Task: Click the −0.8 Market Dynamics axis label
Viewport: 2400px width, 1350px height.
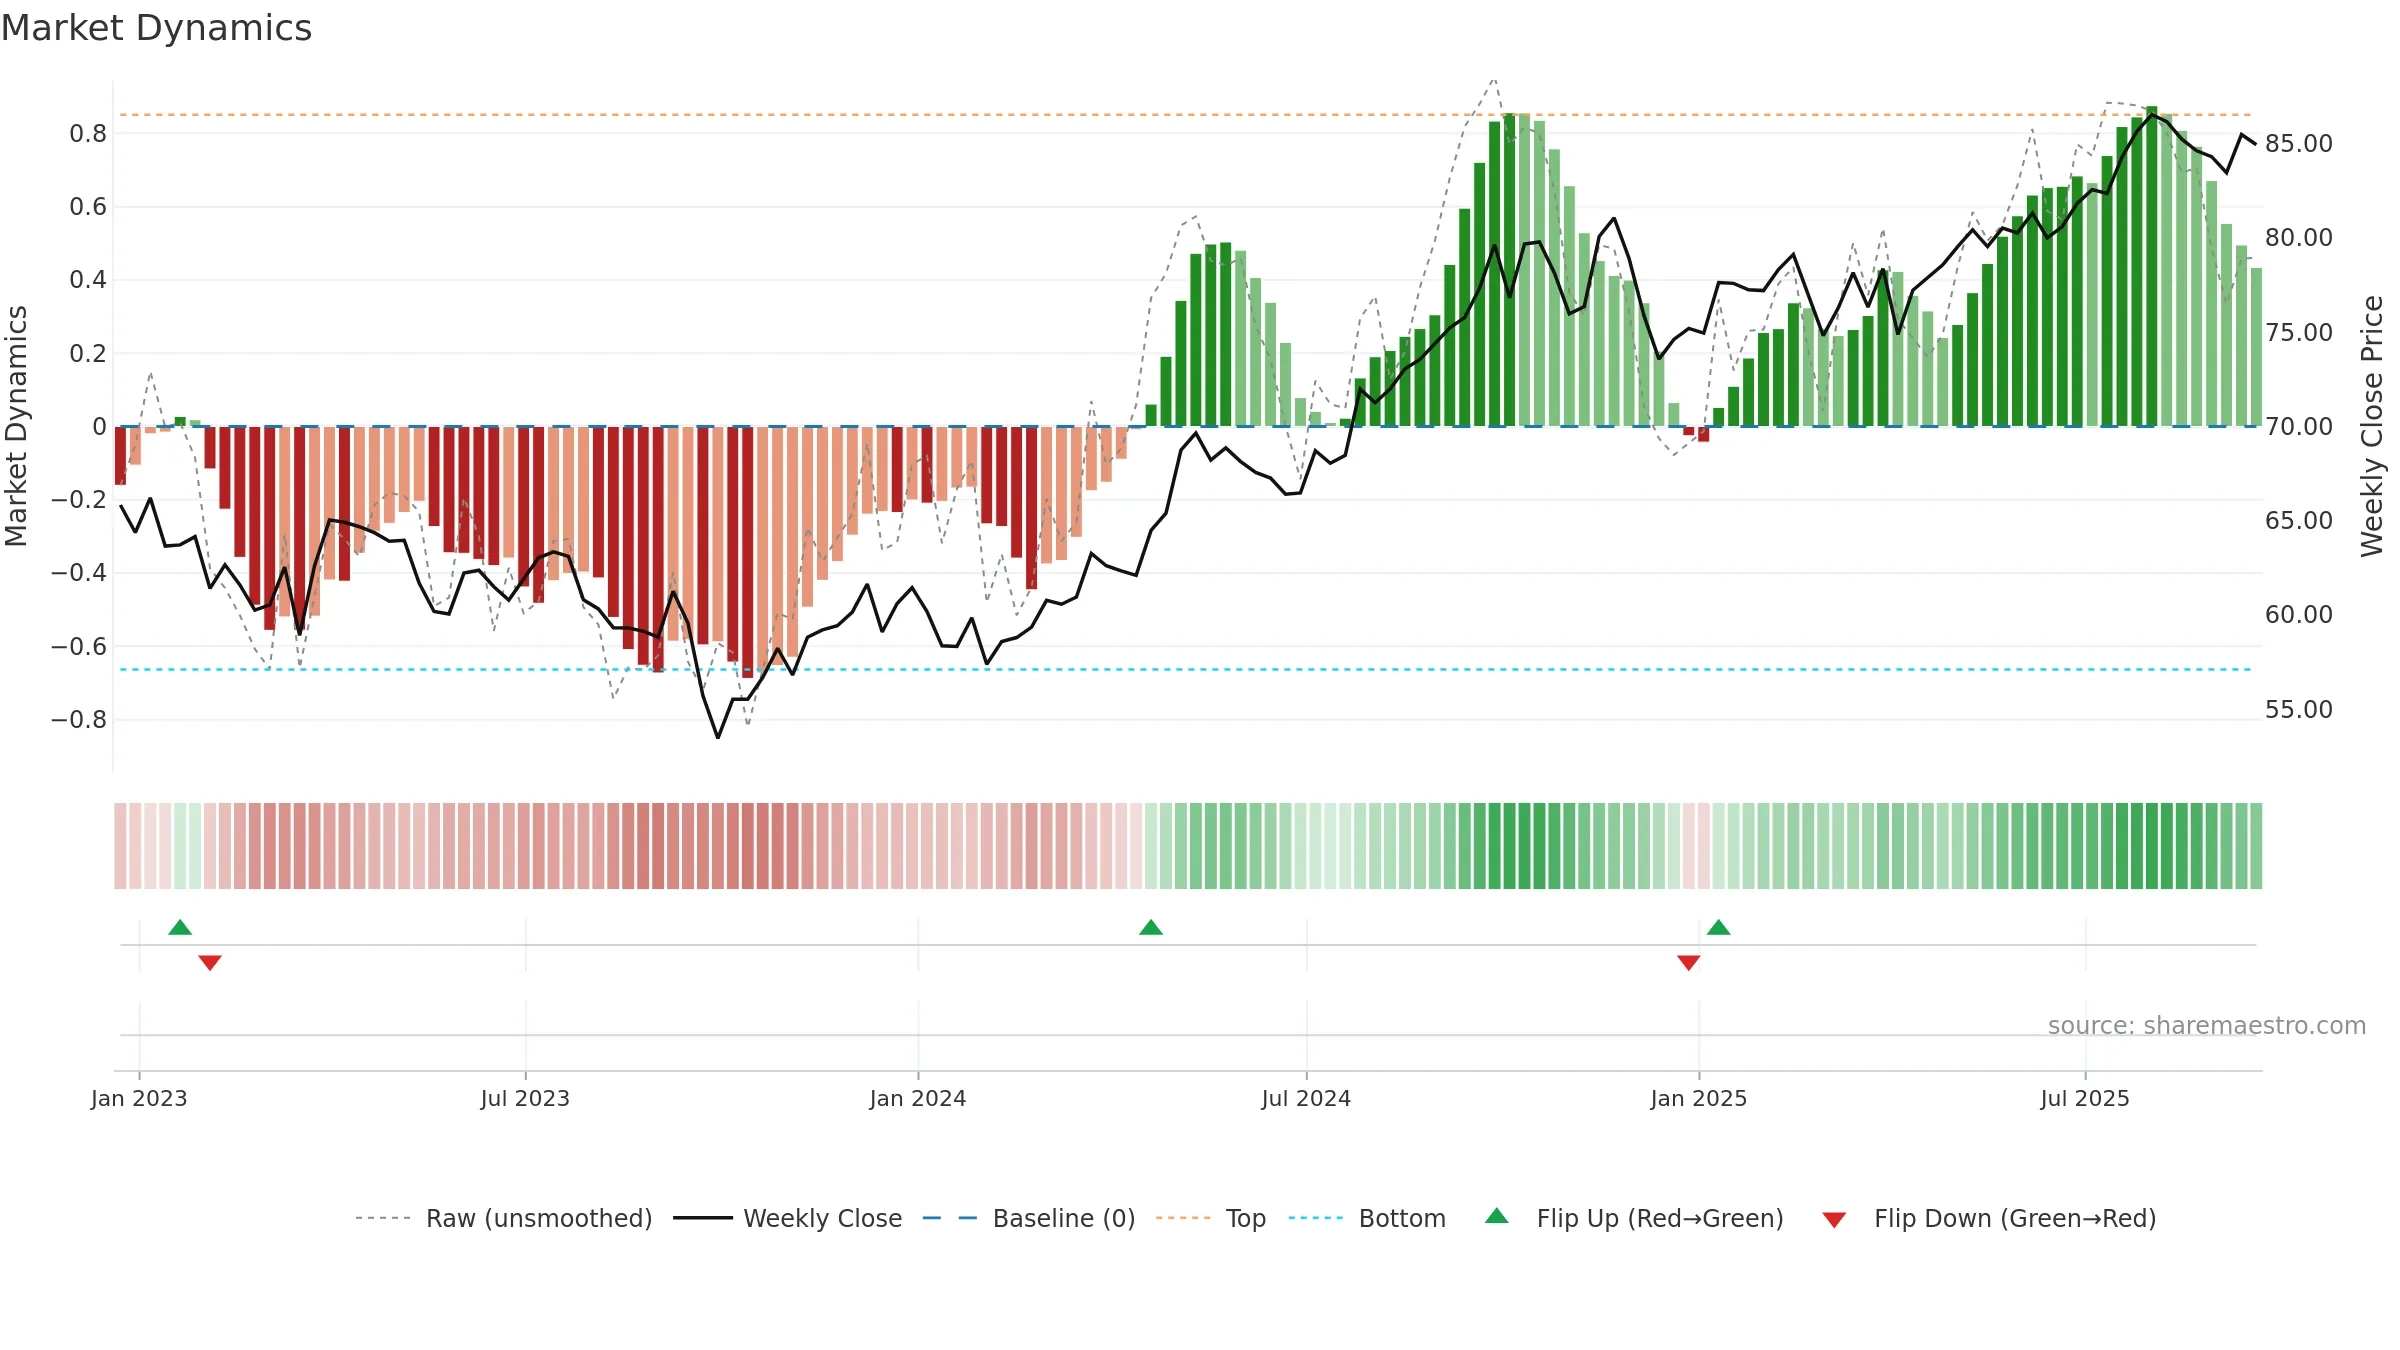Action: pos(79,720)
